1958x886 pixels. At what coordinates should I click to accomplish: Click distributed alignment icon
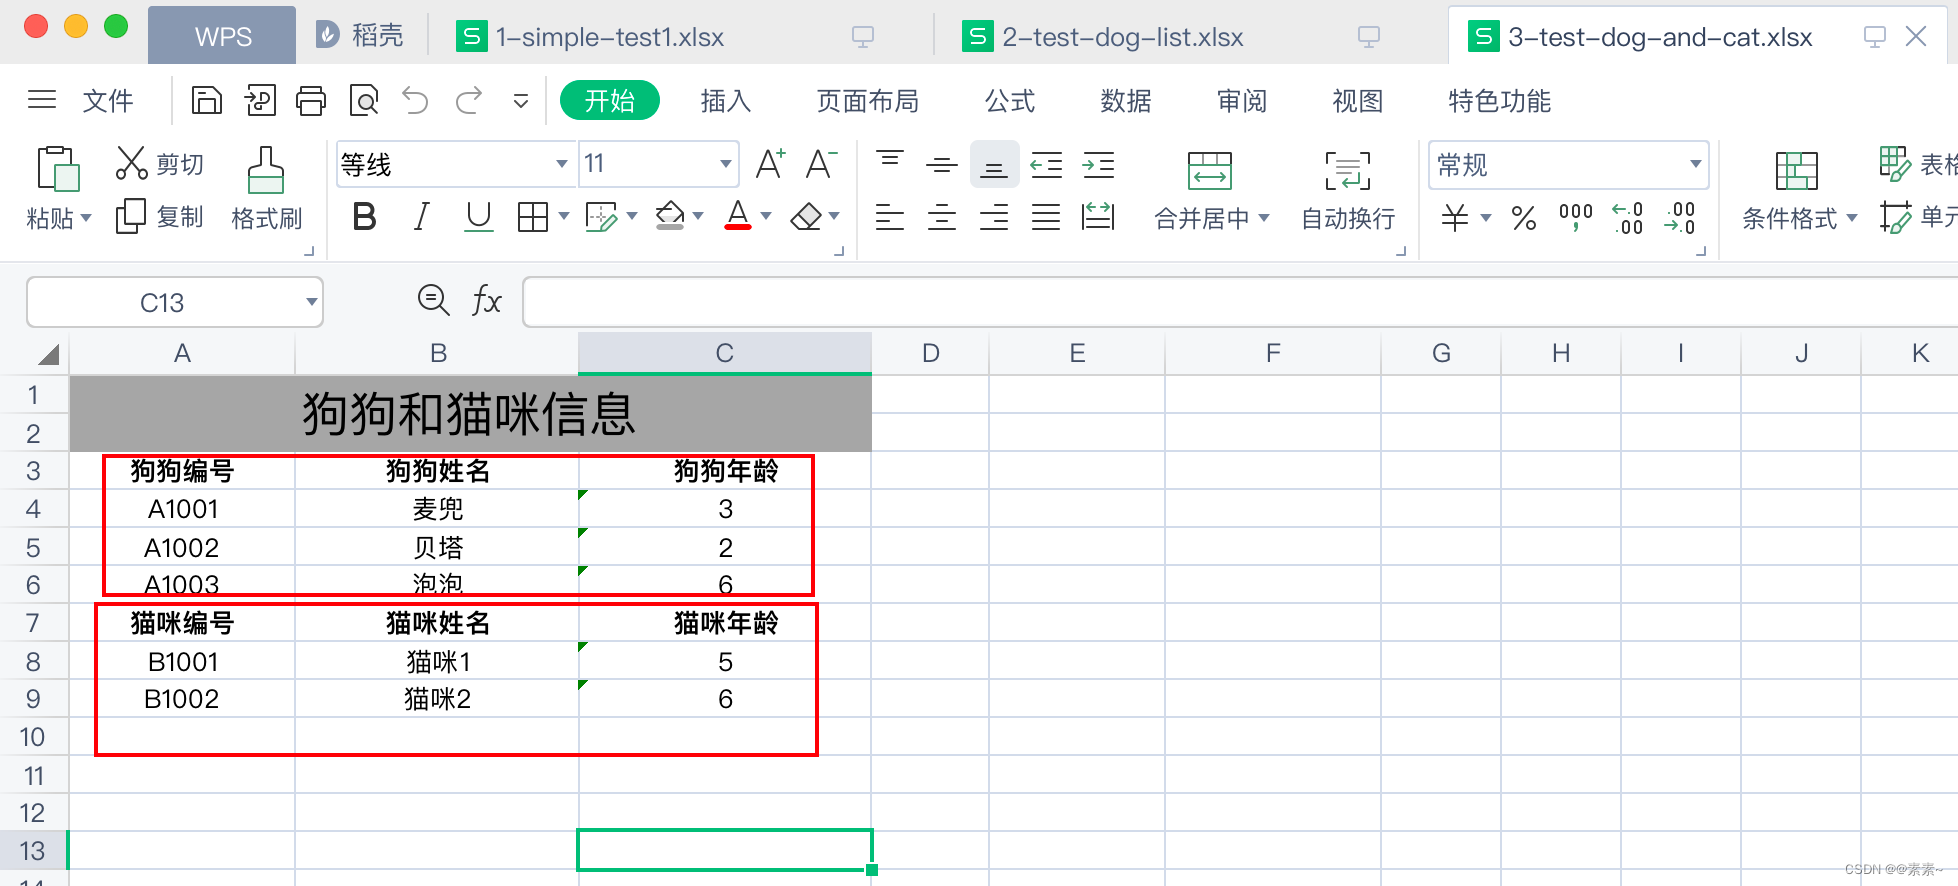tap(1098, 216)
